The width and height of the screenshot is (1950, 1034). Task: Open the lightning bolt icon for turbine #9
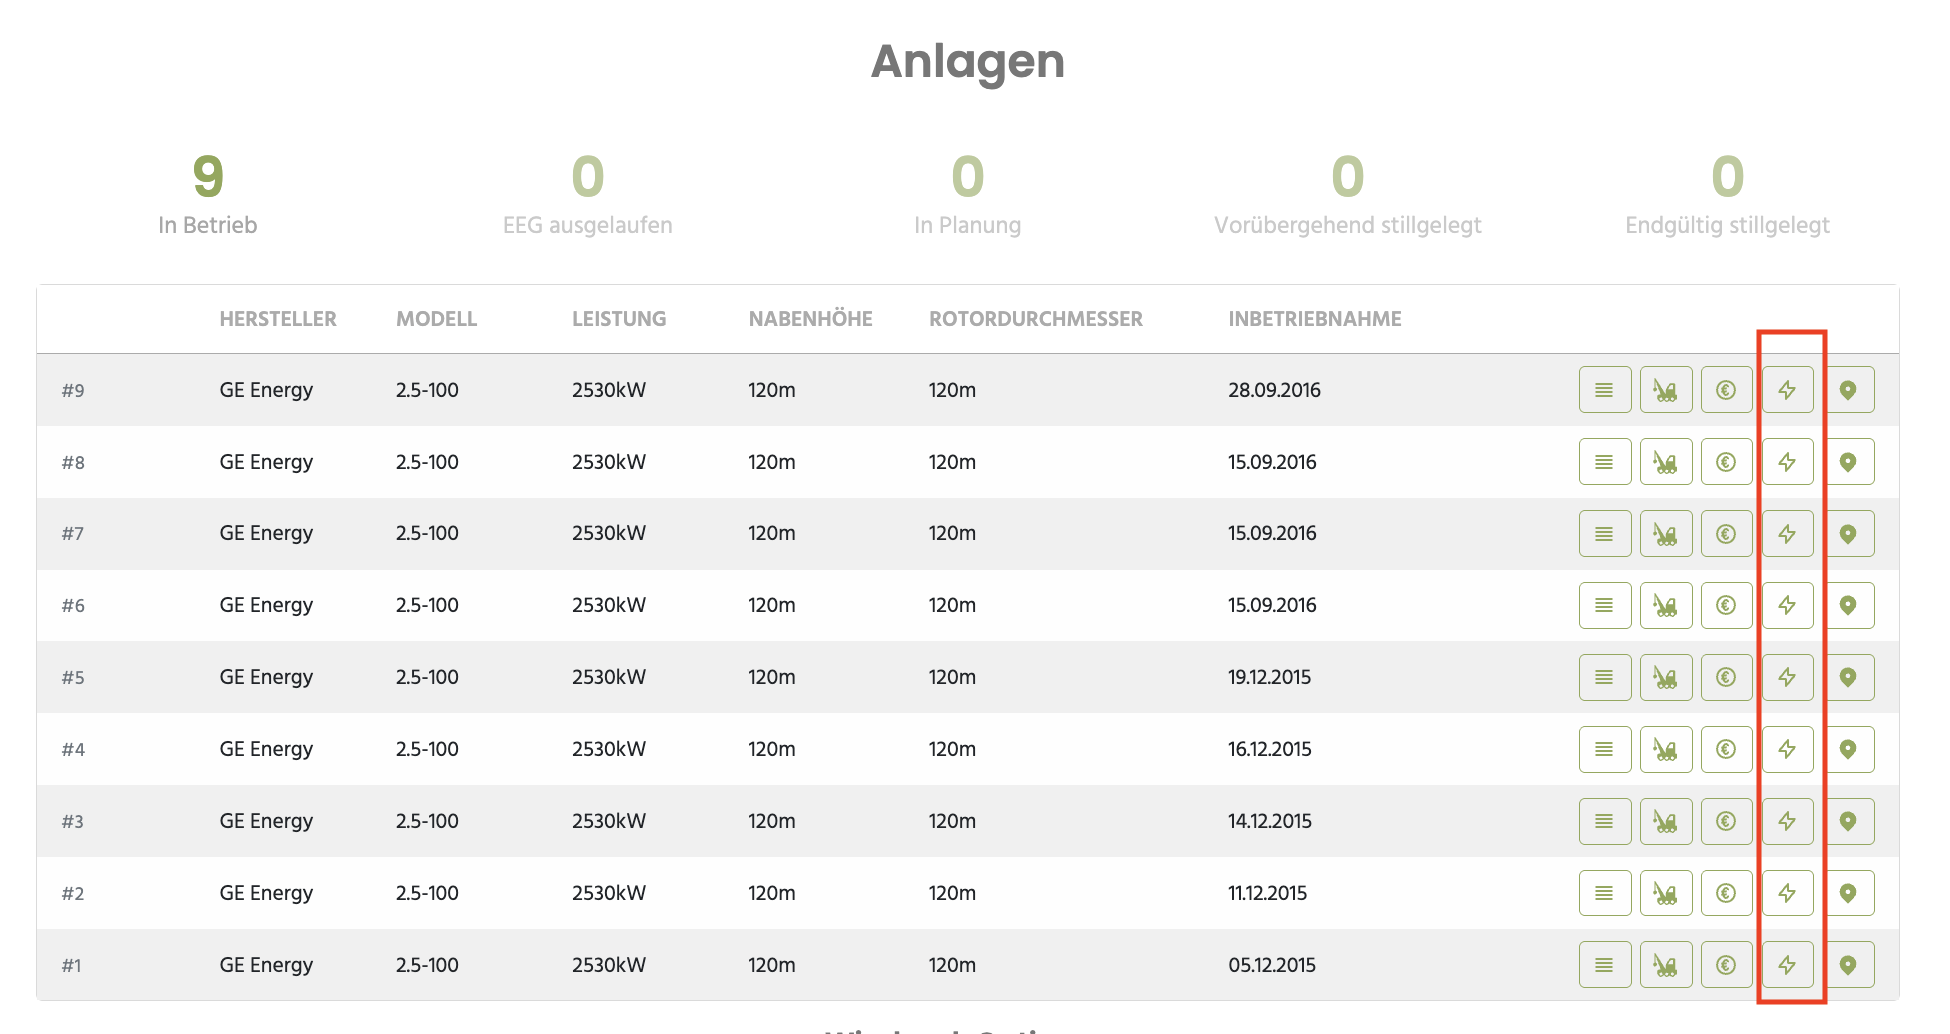pyautogui.click(x=1787, y=390)
